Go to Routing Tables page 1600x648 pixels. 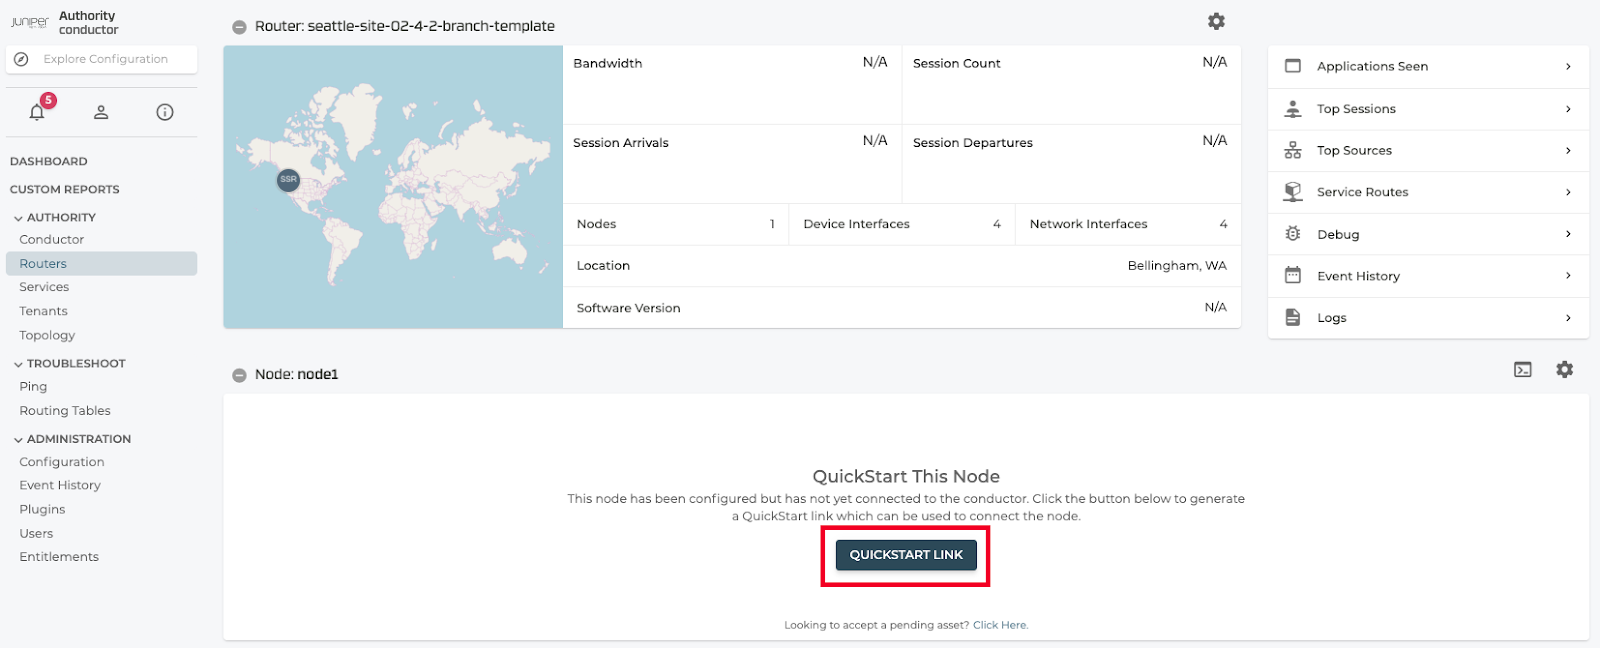click(65, 411)
